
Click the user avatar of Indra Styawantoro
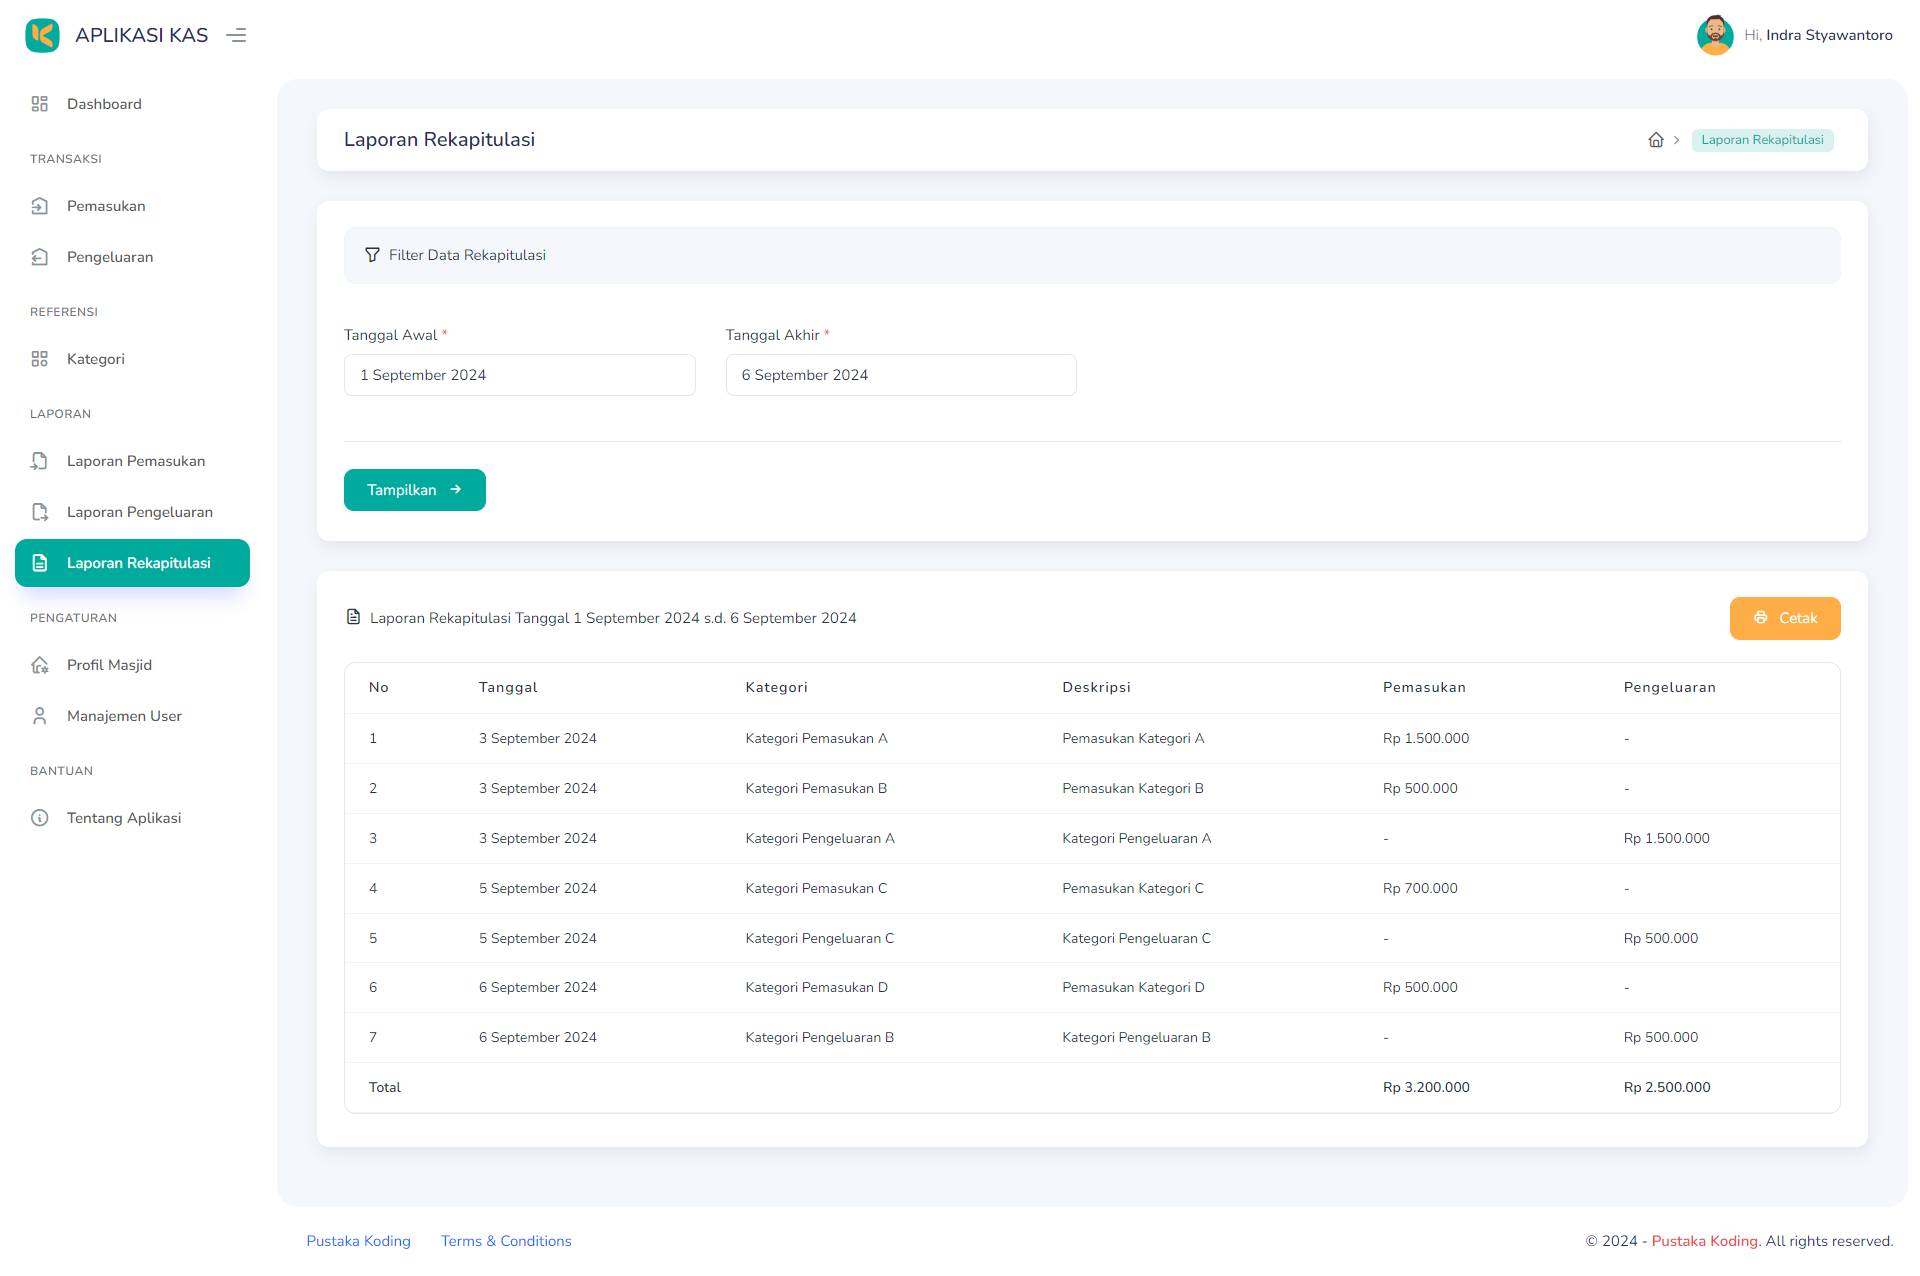pyautogui.click(x=1715, y=35)
